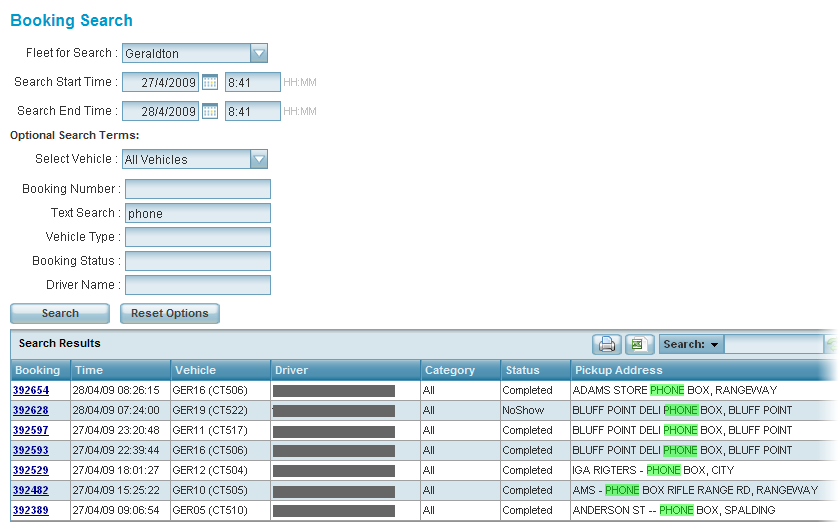The width and height of the screenshot is (839, 529).
Task: Export results to Excel
Action: coord(639,345)
